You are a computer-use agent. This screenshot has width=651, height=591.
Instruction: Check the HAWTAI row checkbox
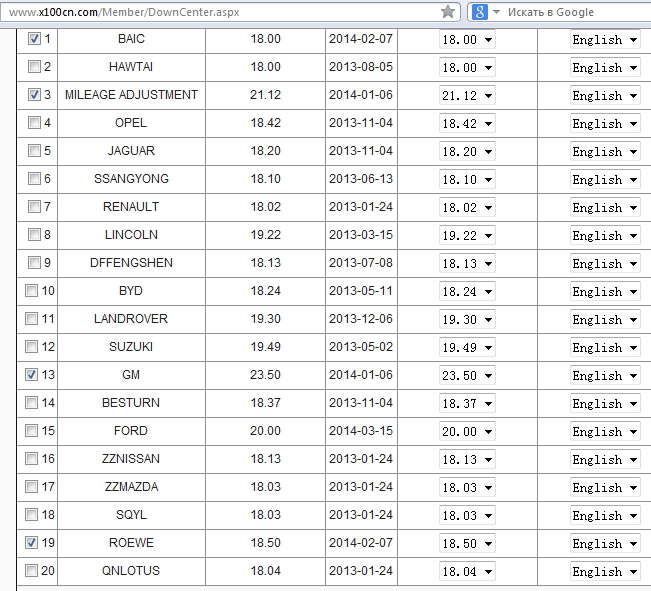coord(34,66)
